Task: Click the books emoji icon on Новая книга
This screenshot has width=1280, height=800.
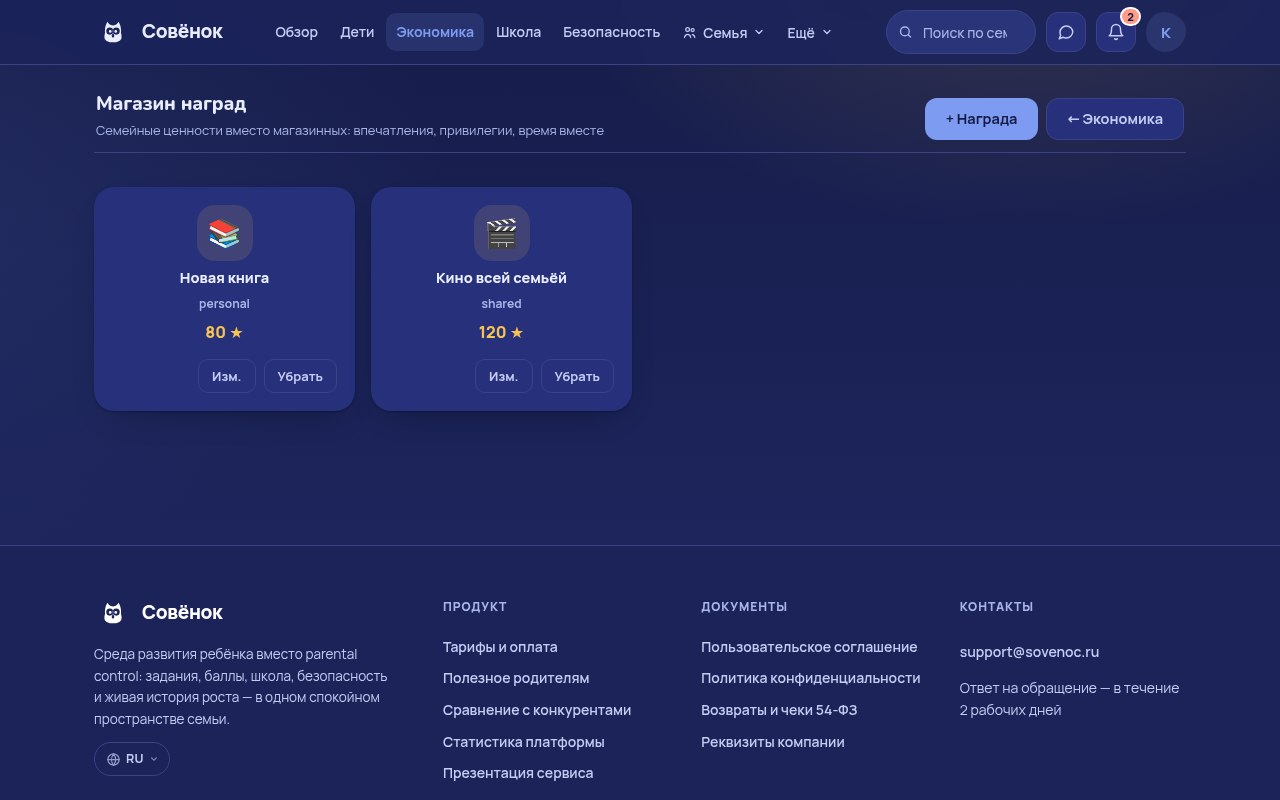Action: pyautogui.click(x=225, y=233)
